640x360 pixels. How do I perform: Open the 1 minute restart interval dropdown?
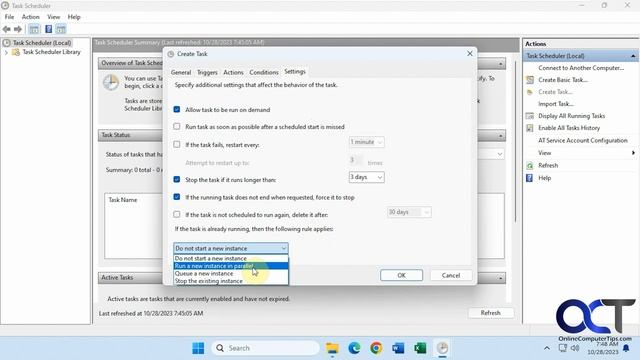point(366,142)
